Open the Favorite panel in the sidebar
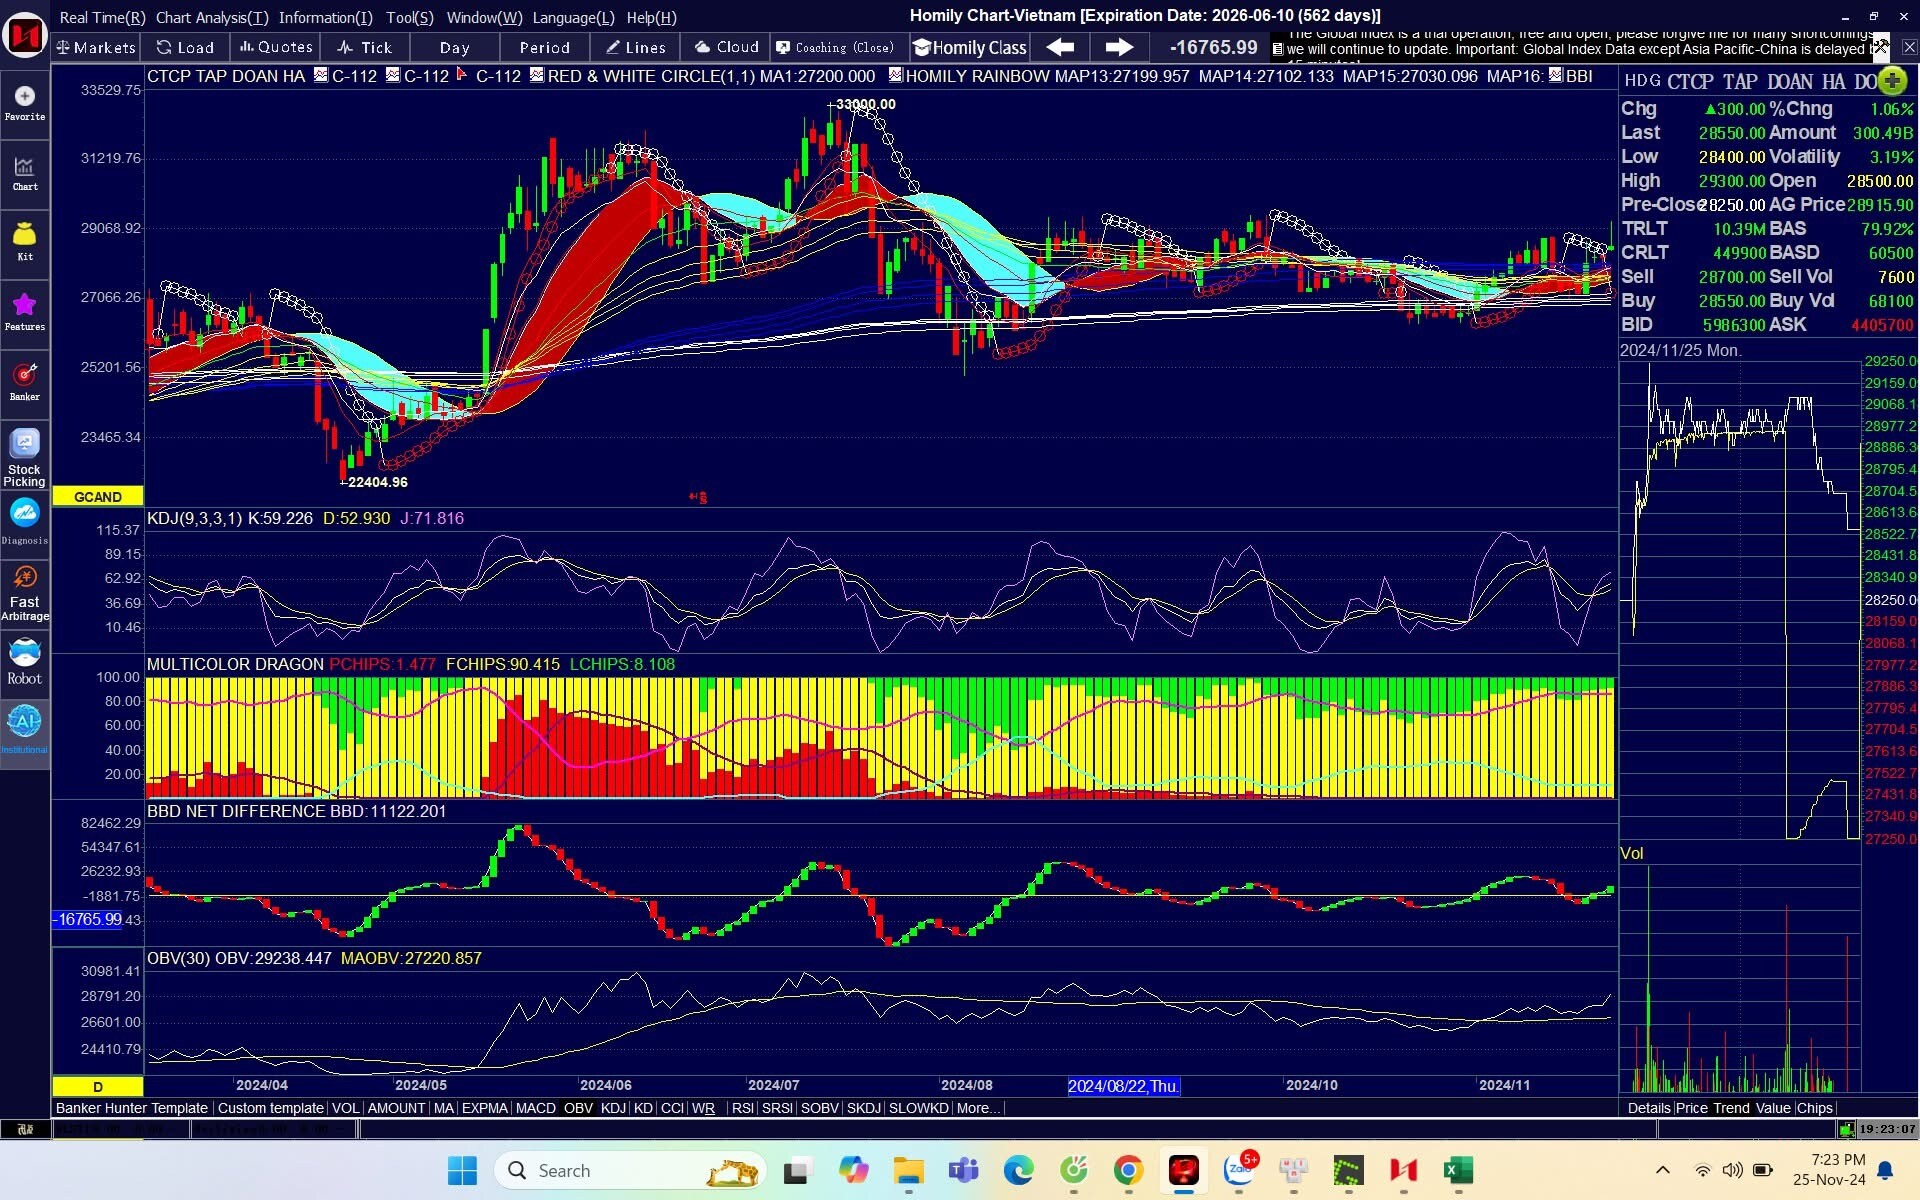This screenshot has height=1200, width=1920. point(25,103)
